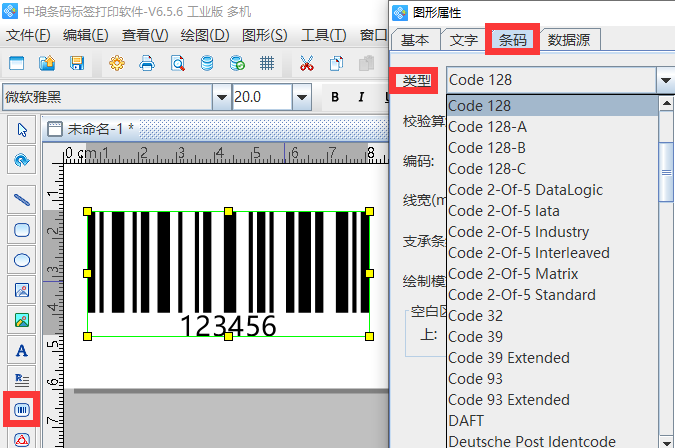Viewport: 675px width, 448px height.
Task: Toggle bold formatting button
Action: click(x=335, y=97)
